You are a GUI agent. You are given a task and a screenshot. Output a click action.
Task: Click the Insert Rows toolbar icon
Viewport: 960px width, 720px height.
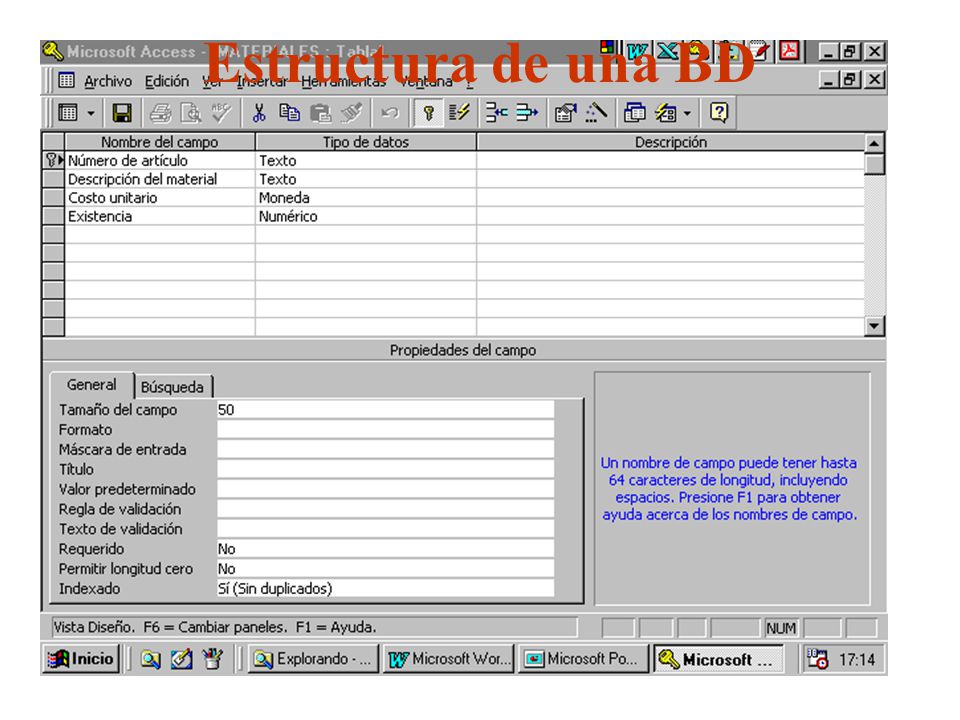click(497, 113)
